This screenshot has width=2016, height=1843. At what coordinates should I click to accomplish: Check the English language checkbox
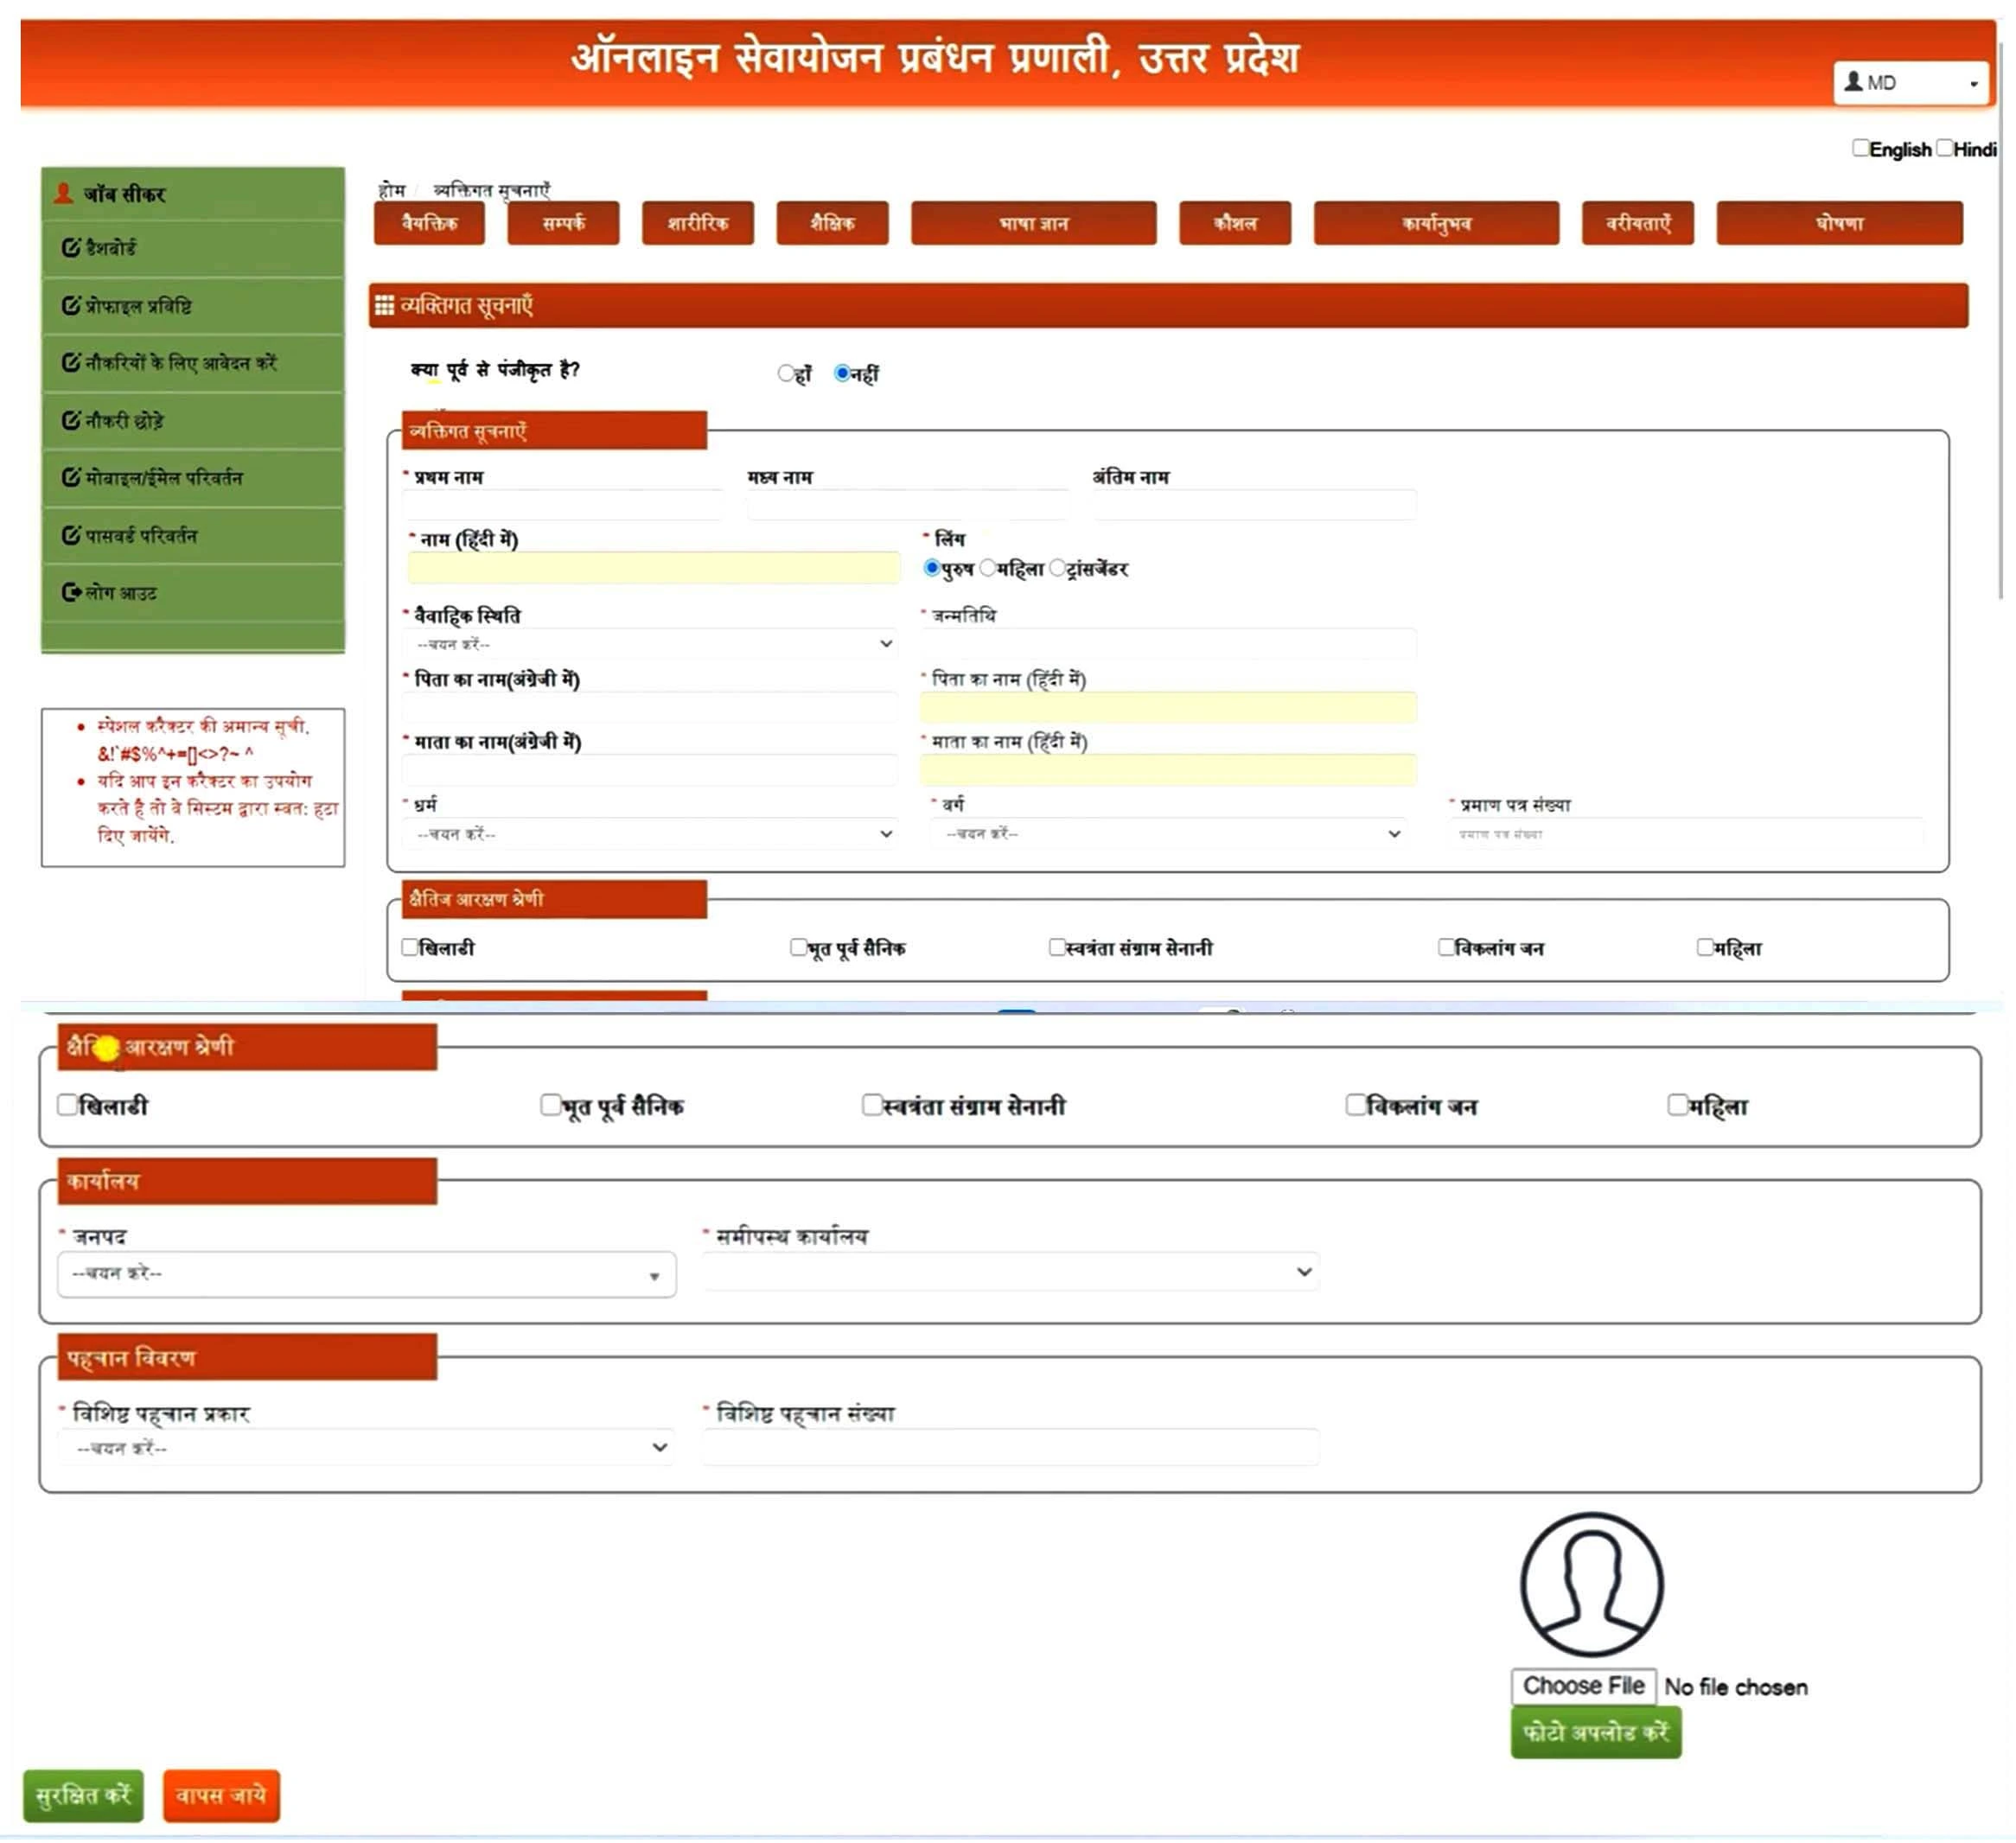click(1860, 148)
